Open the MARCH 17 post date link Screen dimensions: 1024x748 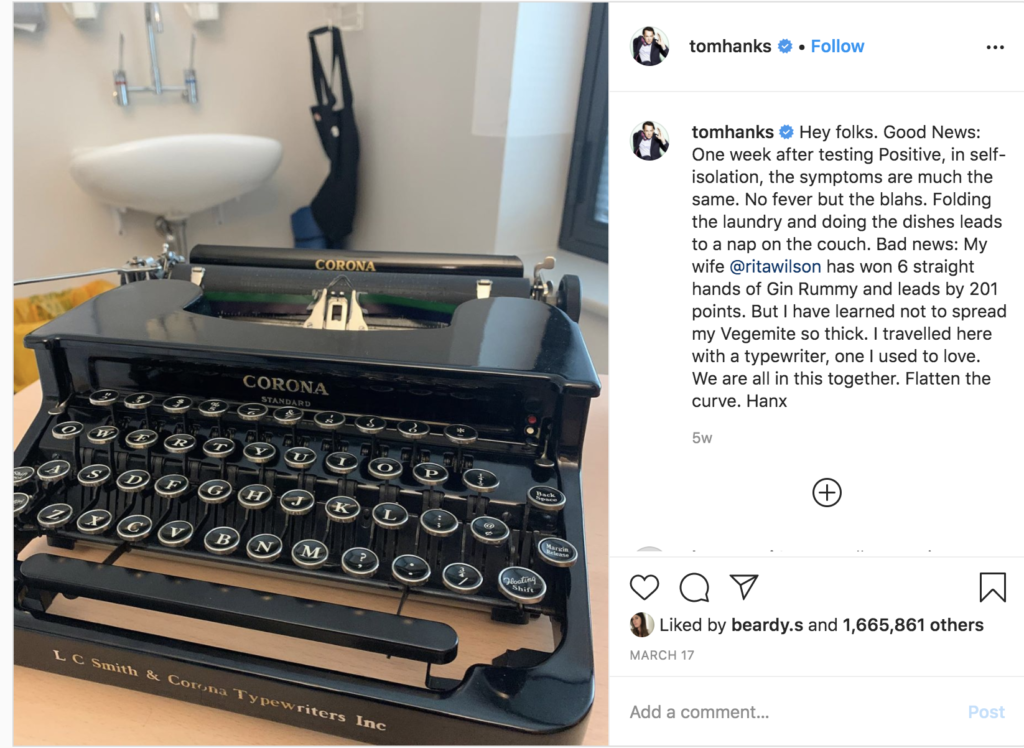click(x=662, y=655)
